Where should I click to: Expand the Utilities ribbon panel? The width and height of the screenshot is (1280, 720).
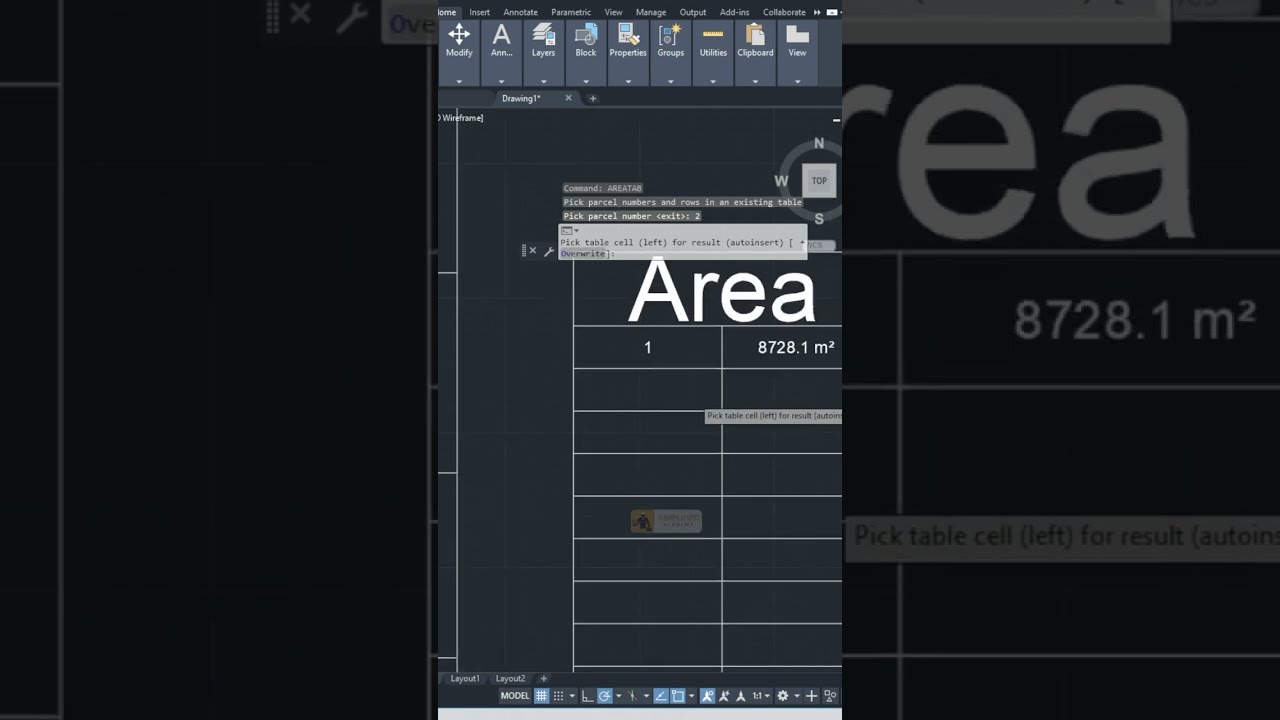pyautogui.click(x=713, y=81)
